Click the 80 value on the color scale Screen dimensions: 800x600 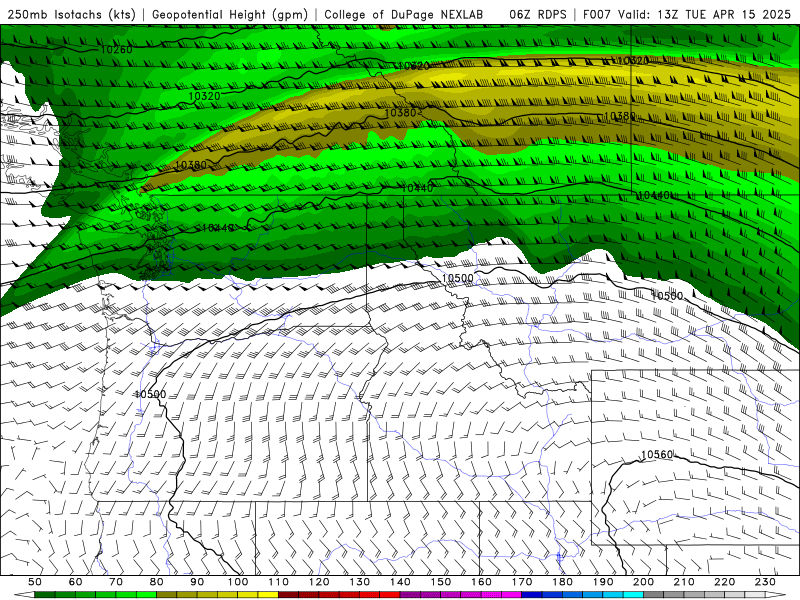pos(157,582)
